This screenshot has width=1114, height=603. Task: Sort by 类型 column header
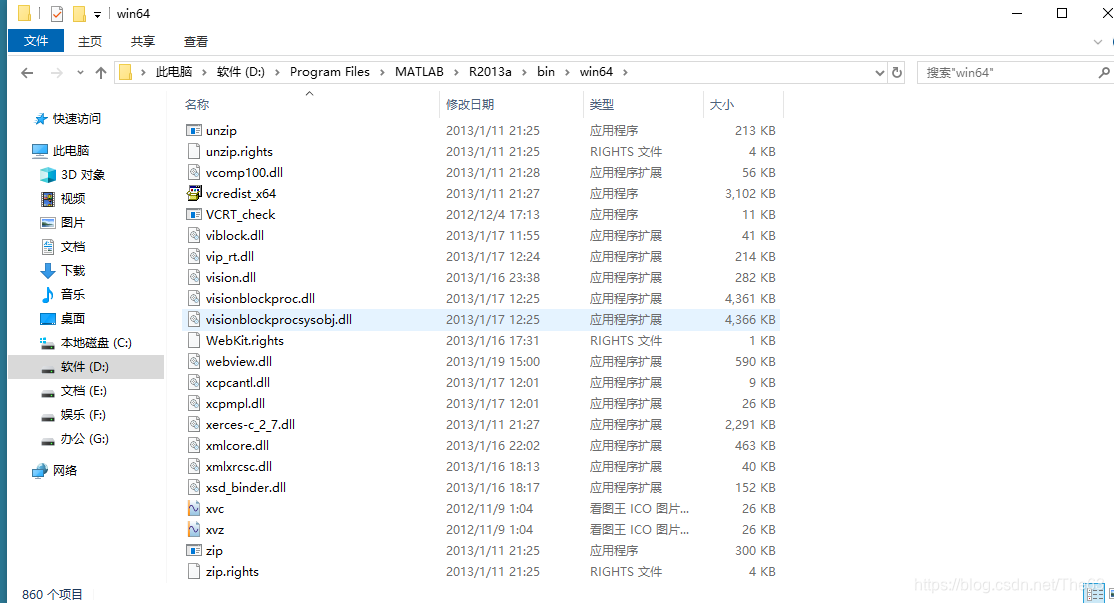(x=602, y=104)
